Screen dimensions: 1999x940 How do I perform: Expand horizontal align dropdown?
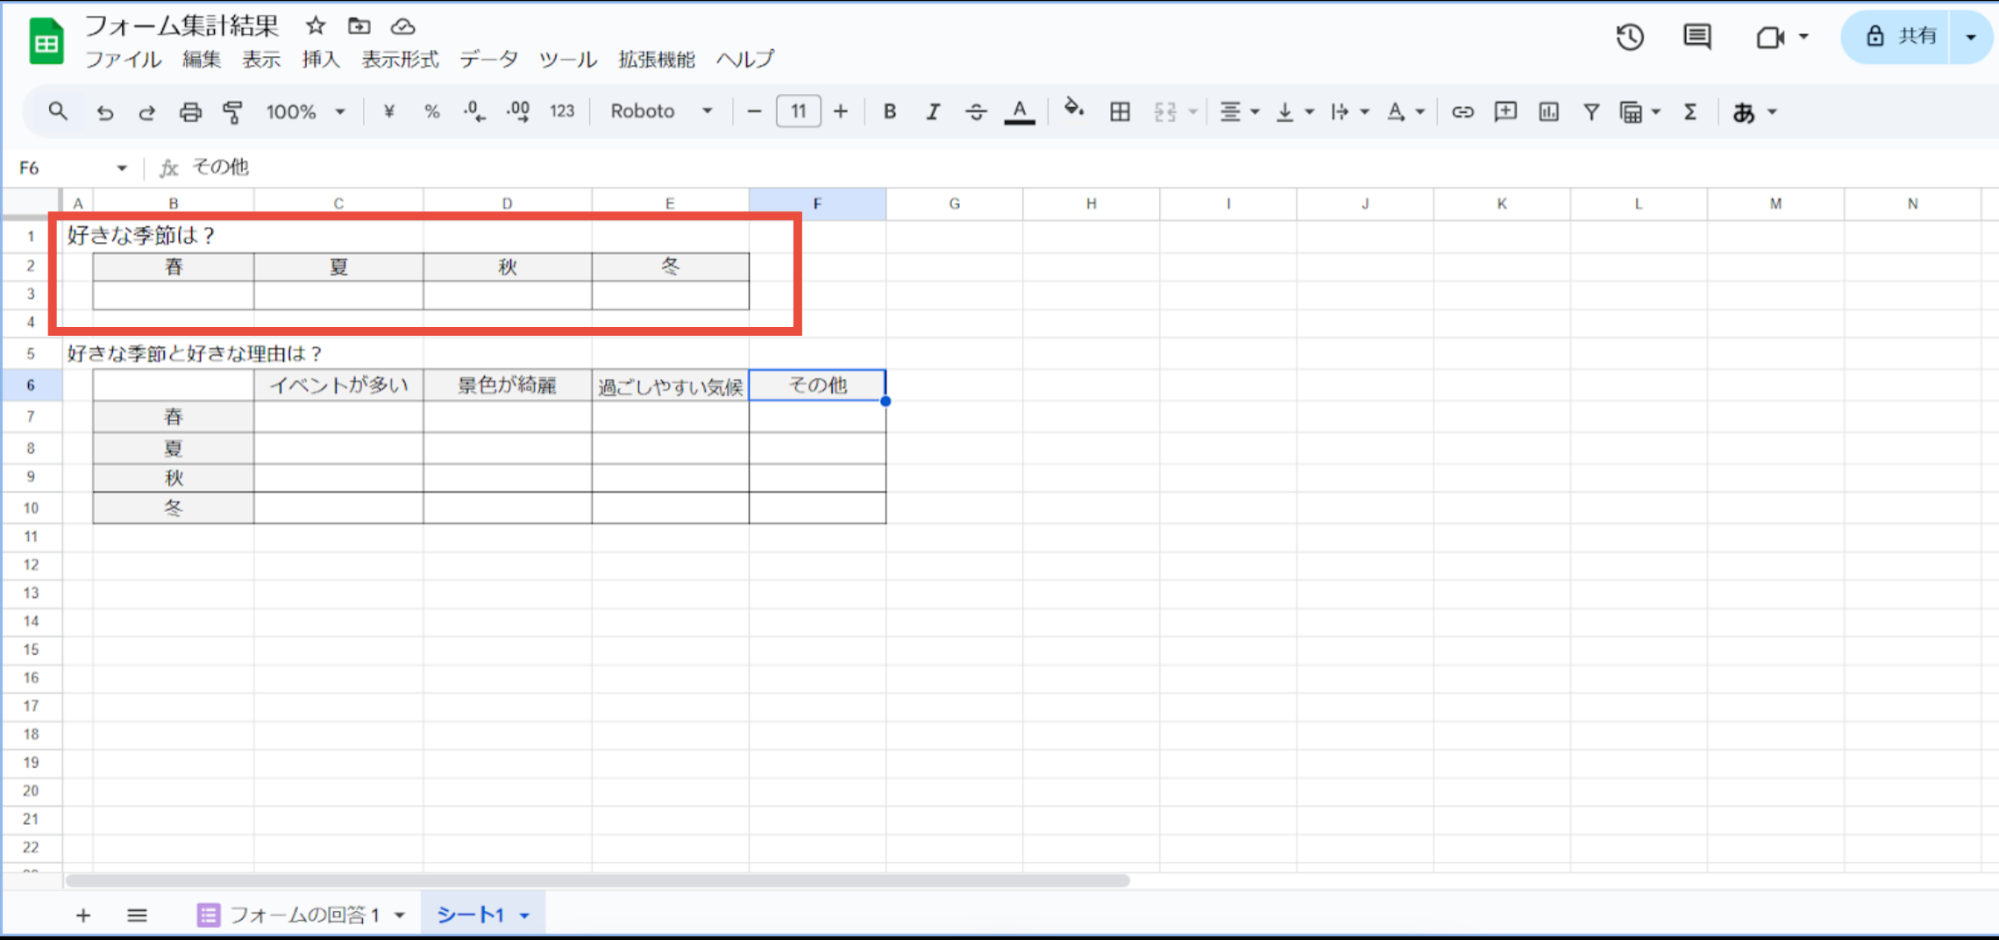point(1255,112)
